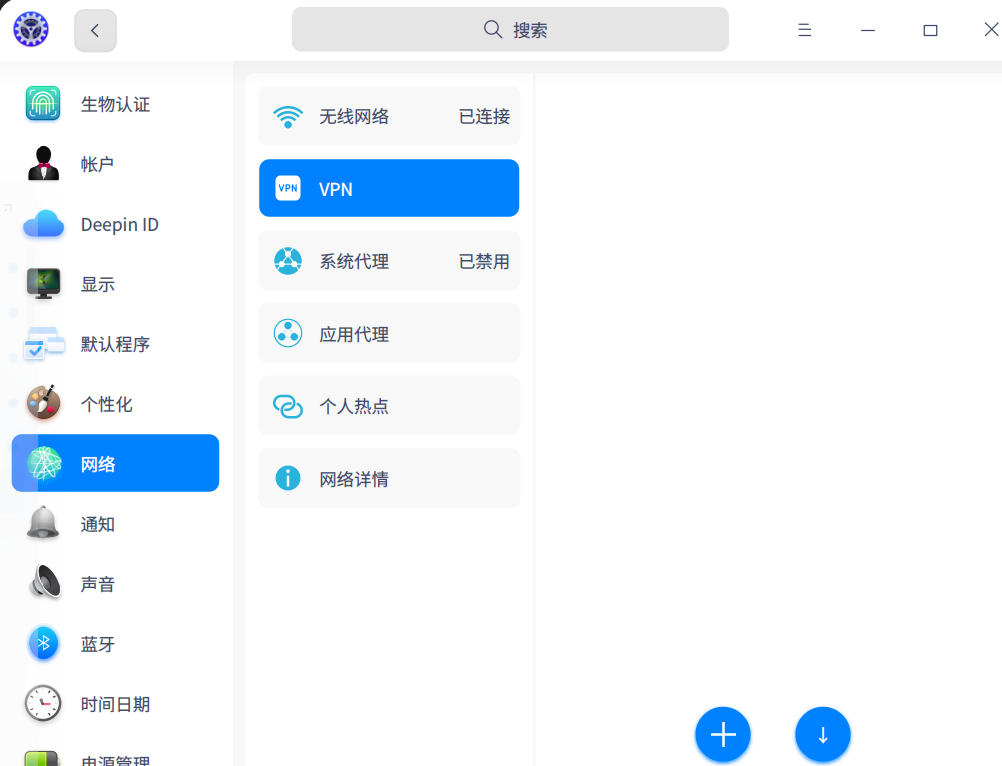
Task: Open the 时间日期 label
Action: tap(115, 705)
